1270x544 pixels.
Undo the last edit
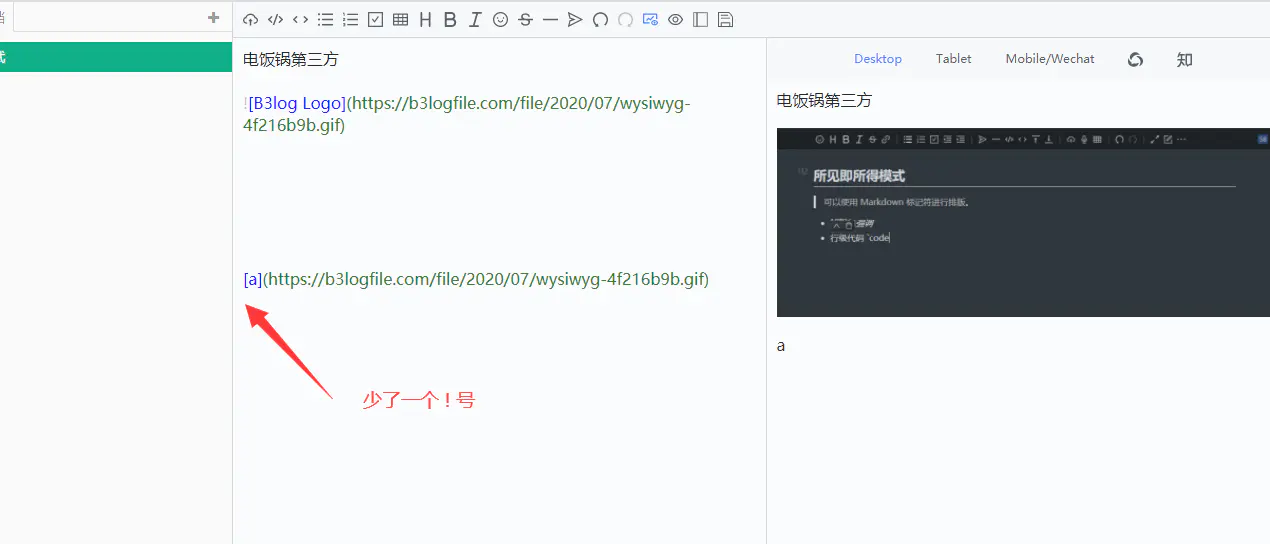[600, 19]
